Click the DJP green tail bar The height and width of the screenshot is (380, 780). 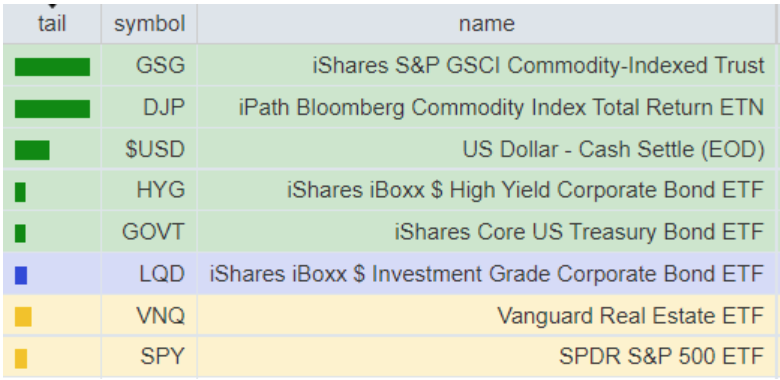pyautogui.click(x=52, y=109)
